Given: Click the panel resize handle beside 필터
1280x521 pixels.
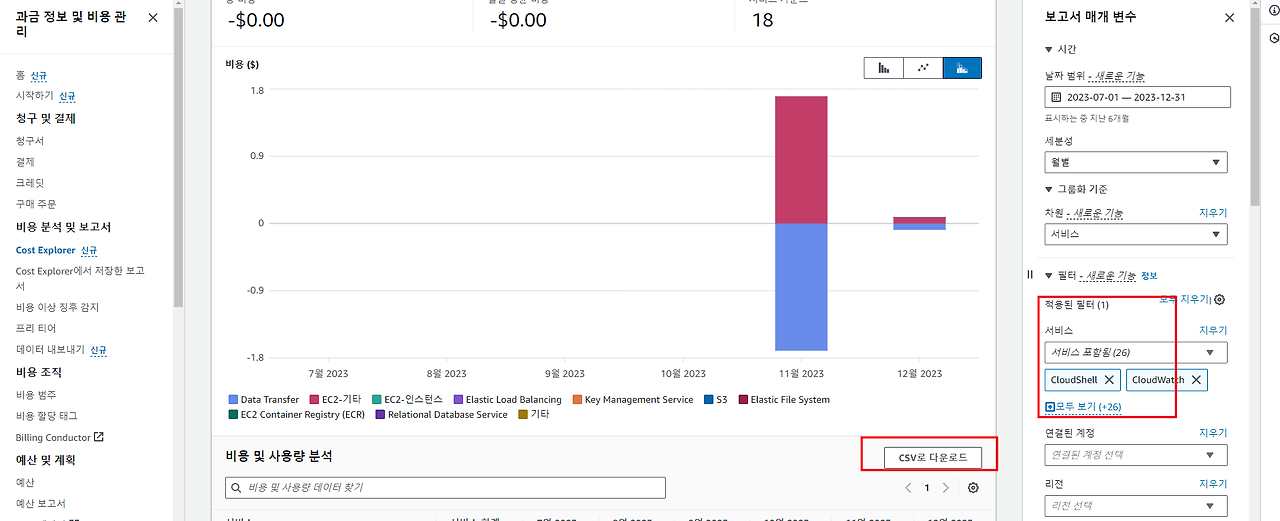Looking at the screenshot, I should pyautogui.click(x=1030, y=274).
